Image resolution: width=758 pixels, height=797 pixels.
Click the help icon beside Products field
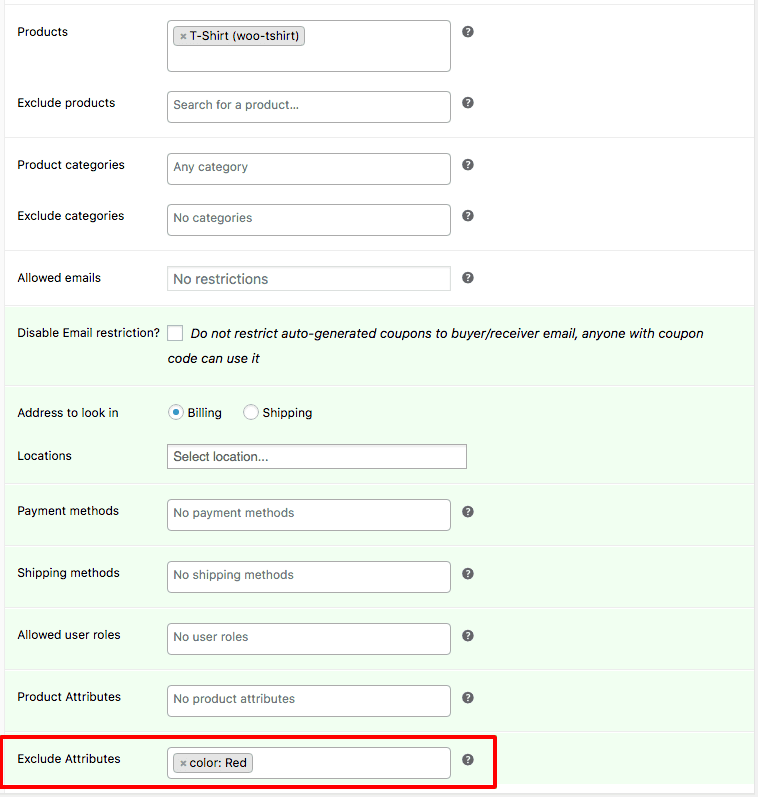468,32
